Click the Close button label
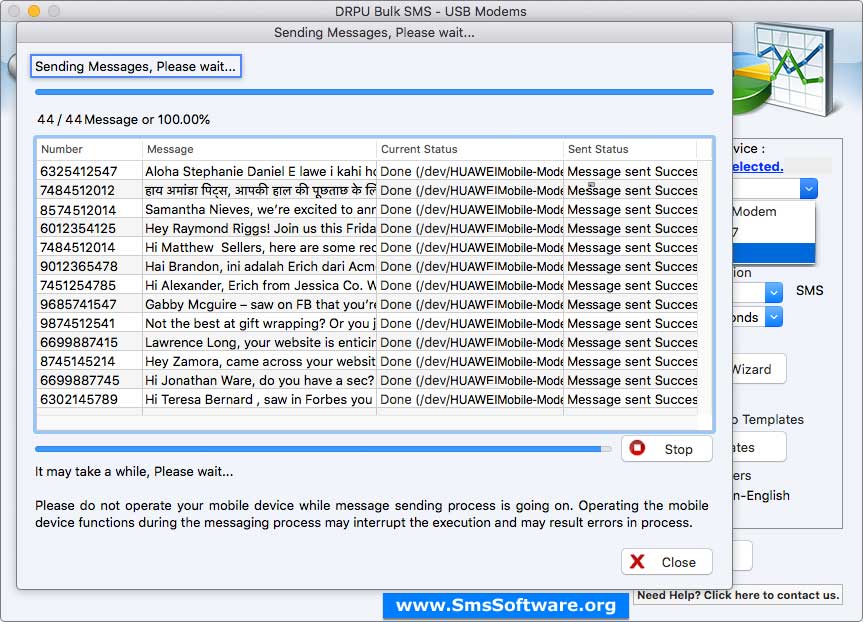This screenshot has width=863, height=622. (679, 562)
